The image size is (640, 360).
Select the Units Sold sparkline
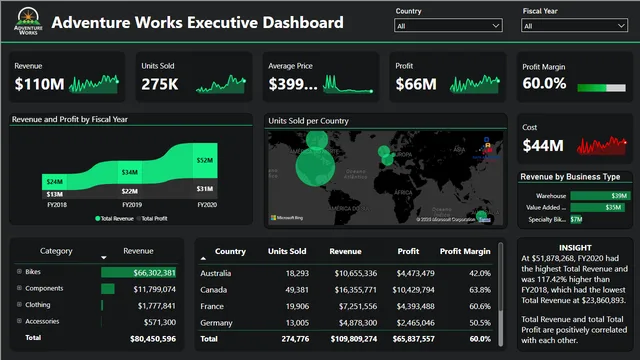[221, 84]
